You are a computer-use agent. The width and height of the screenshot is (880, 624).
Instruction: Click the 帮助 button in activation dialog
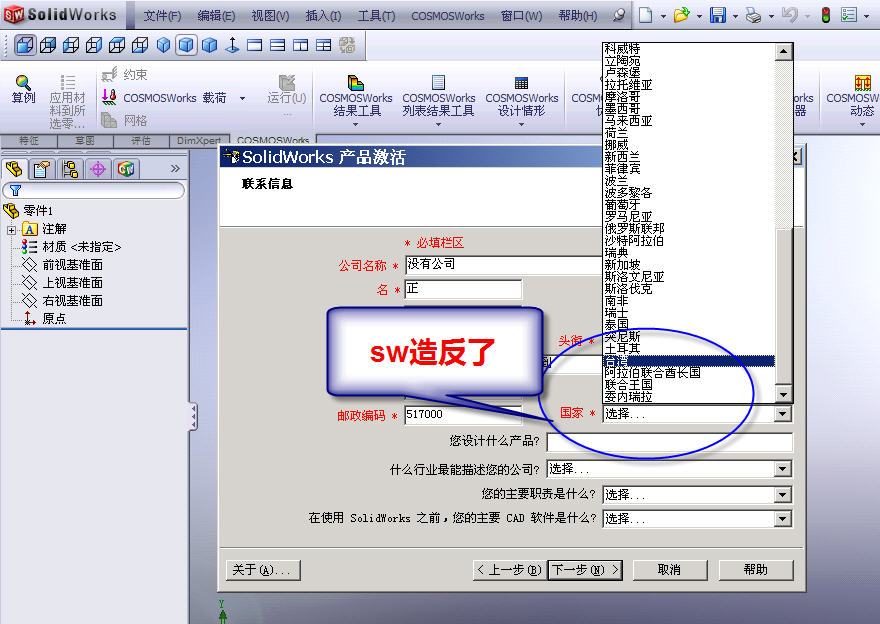point(756,570)
